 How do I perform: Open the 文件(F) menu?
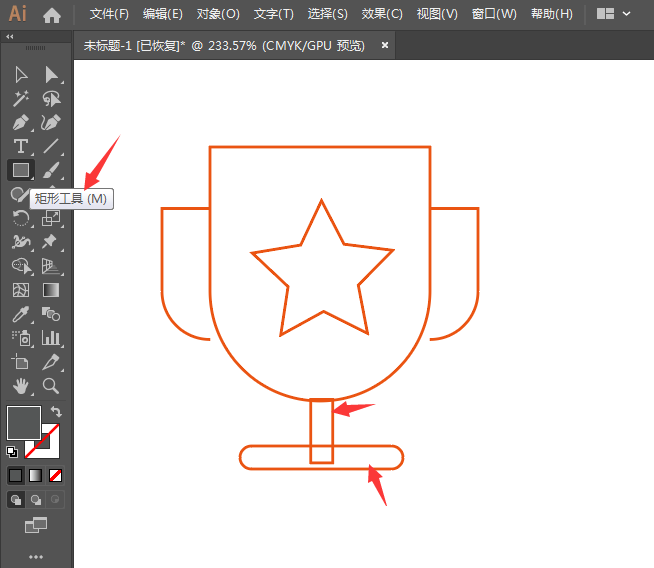tap(109, 14)
